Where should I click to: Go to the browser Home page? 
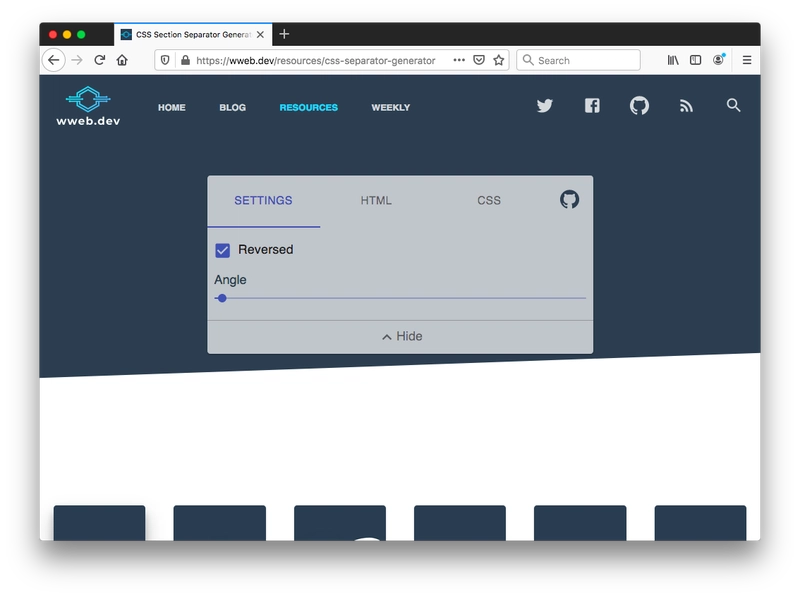(122, 60)
